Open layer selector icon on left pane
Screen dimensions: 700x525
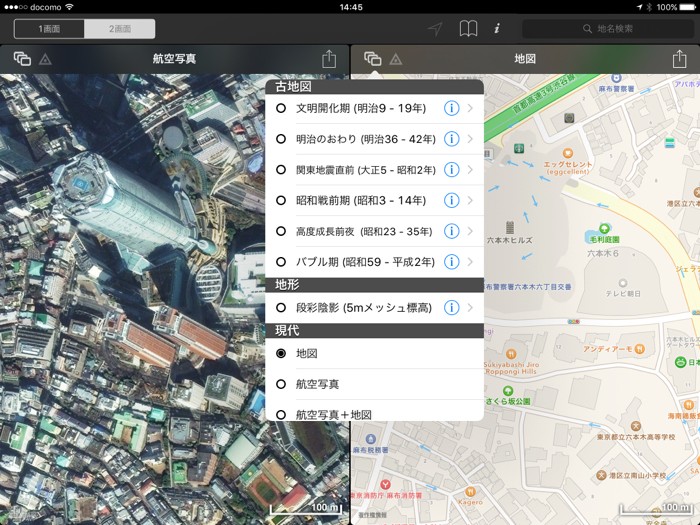pyautogui.click(x=22, y=59)
